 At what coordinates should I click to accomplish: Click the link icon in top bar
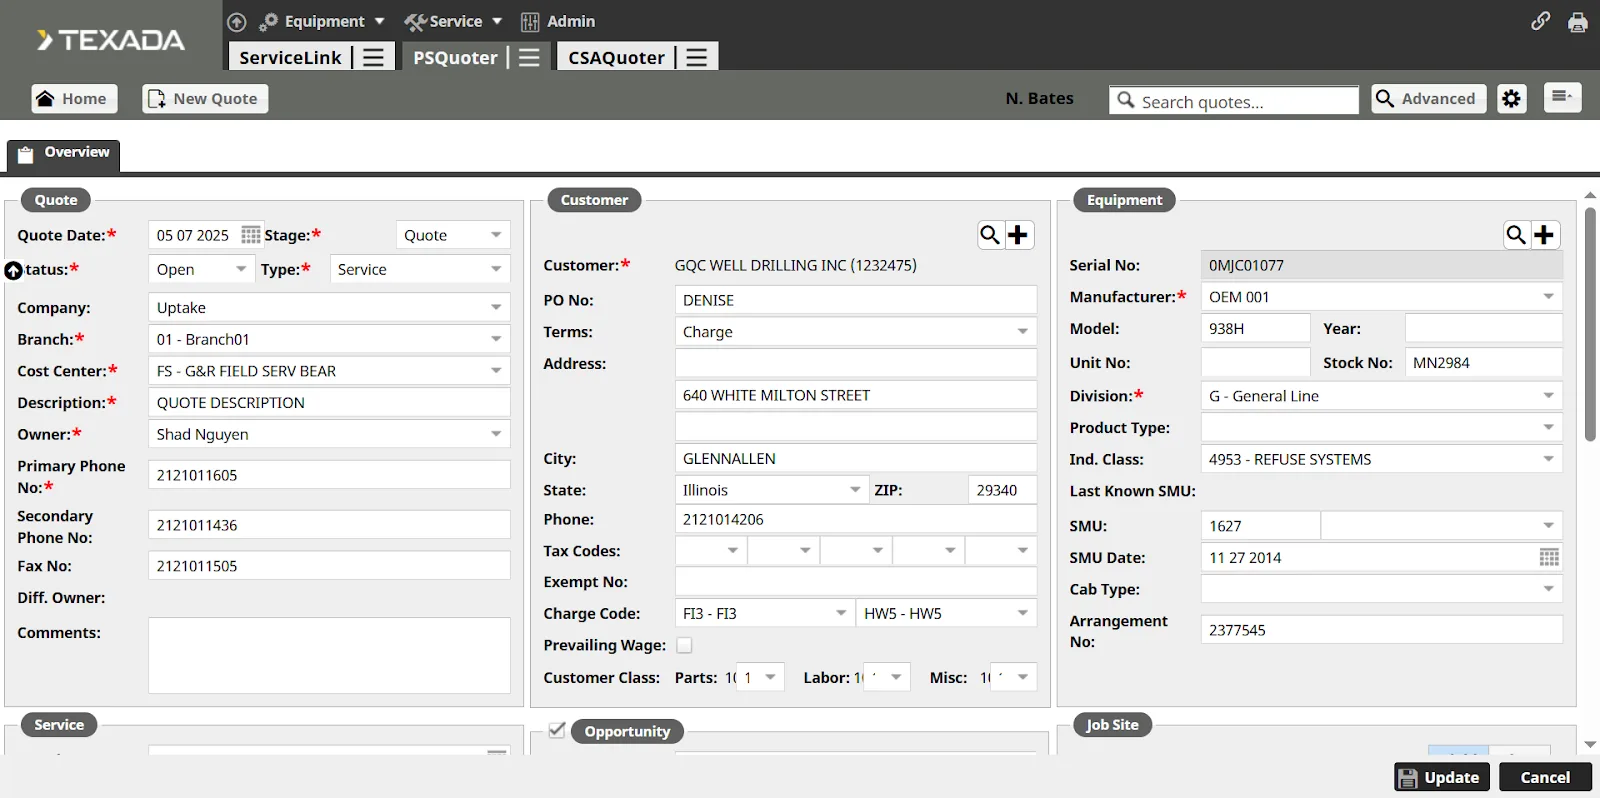(x=1540, y=21)
